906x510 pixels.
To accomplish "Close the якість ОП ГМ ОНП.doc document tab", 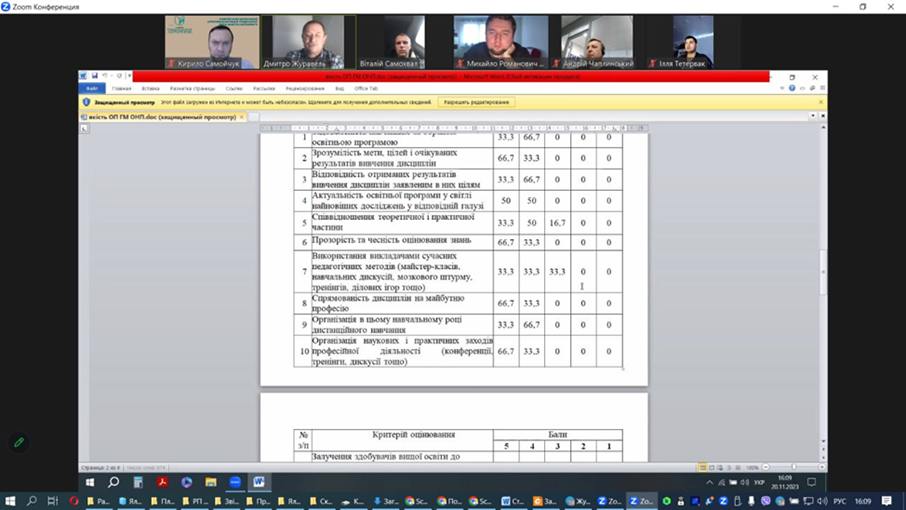I will (242, 117).
